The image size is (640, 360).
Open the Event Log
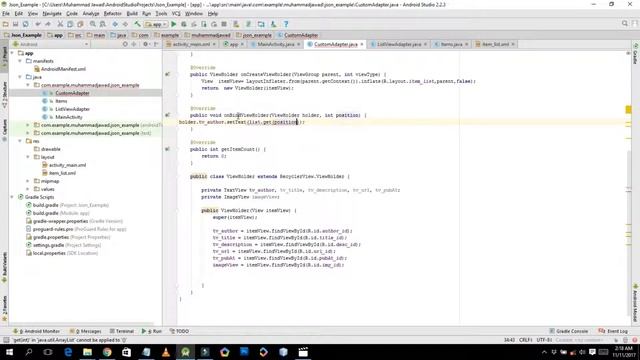[613, 331]
